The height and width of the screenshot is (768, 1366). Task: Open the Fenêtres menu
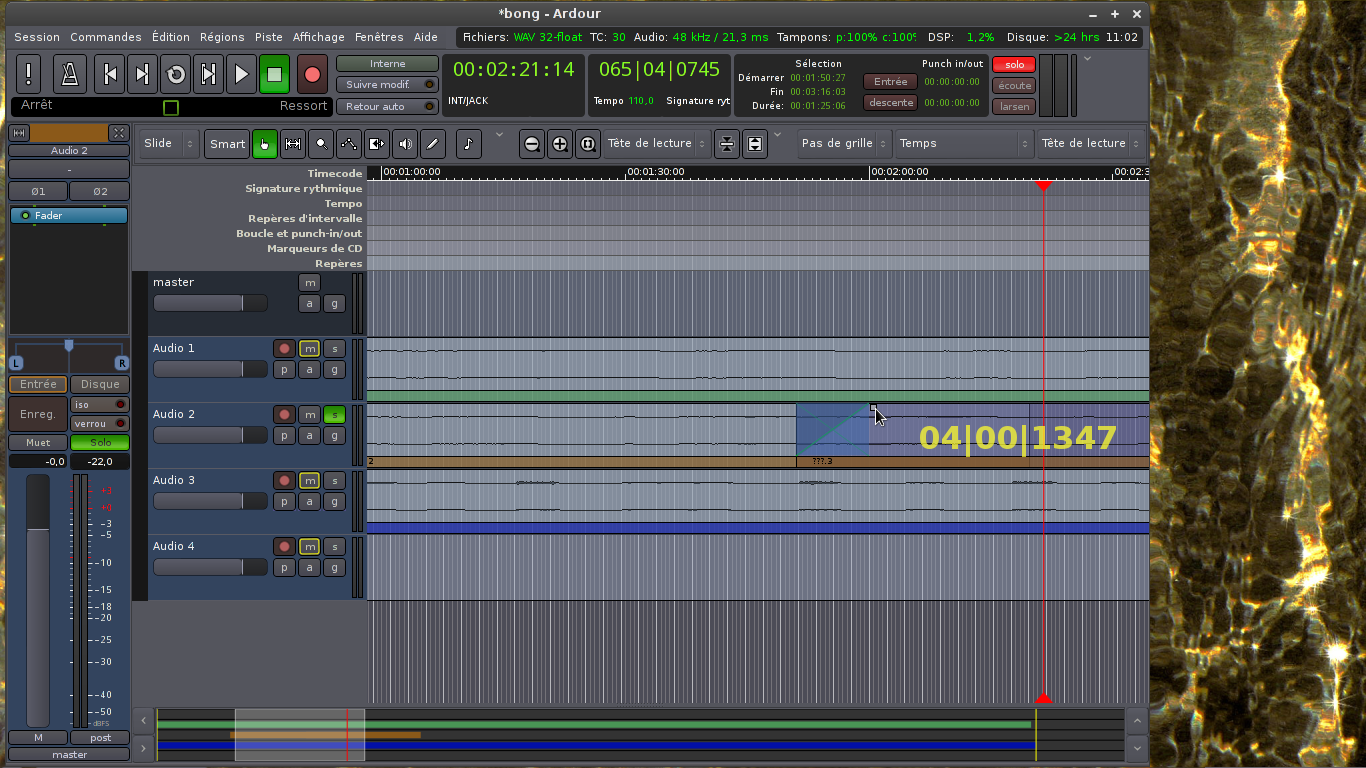pyautogui.click(x=379, y=37)
